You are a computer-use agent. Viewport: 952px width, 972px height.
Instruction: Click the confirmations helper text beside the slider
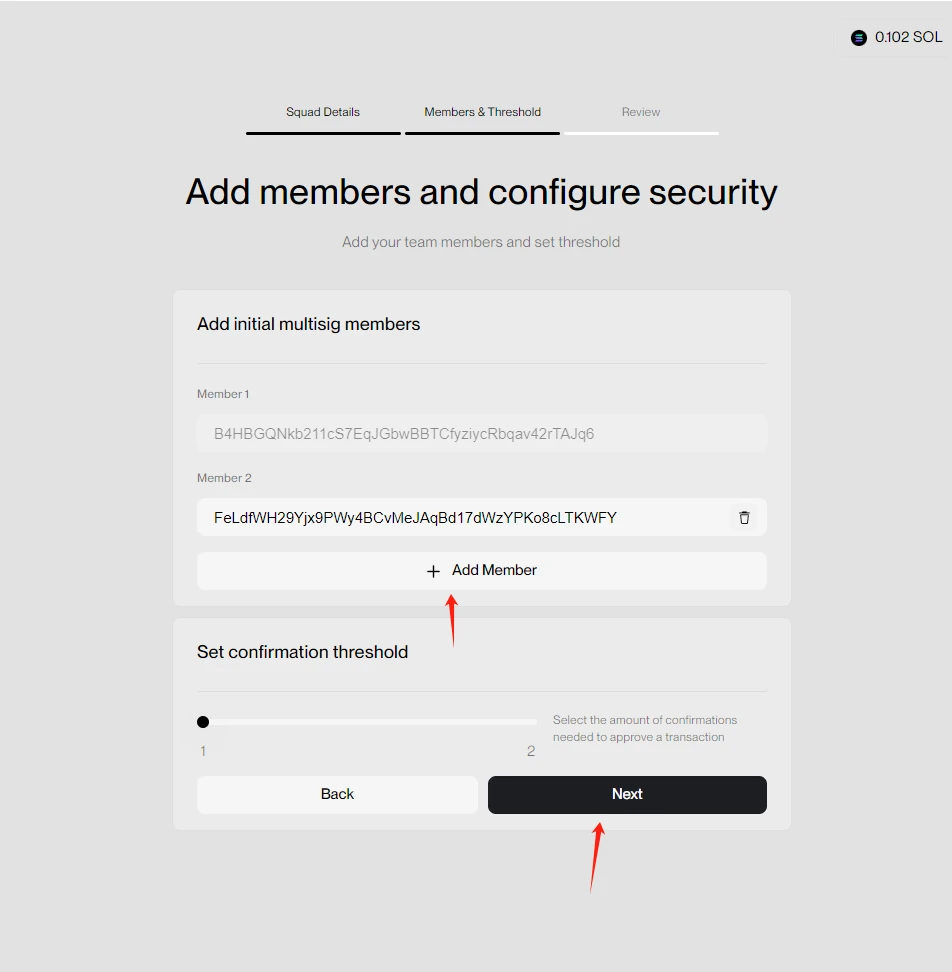(645, 728)
